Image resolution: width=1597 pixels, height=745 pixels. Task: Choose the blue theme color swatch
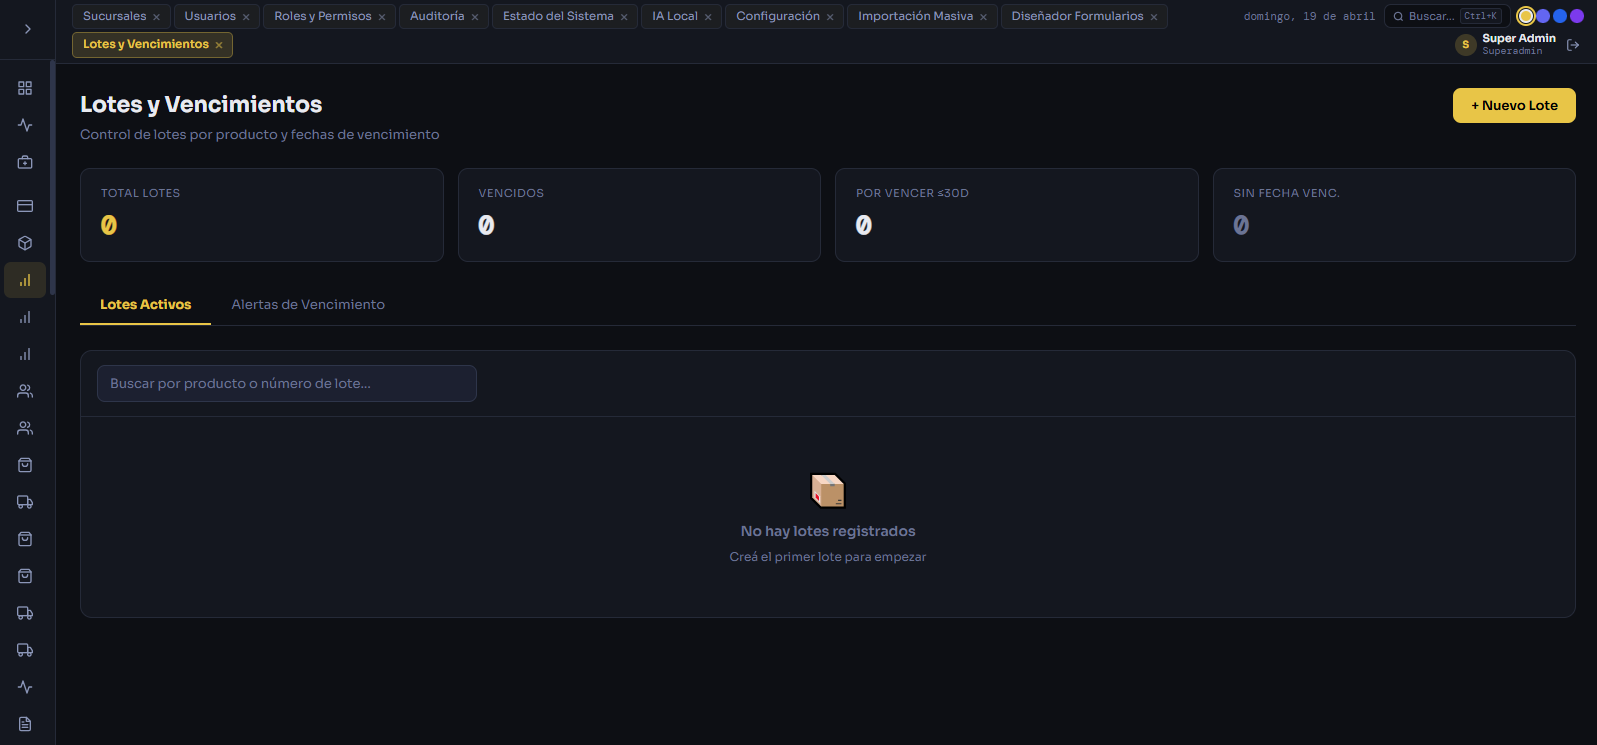(1560, 16)
